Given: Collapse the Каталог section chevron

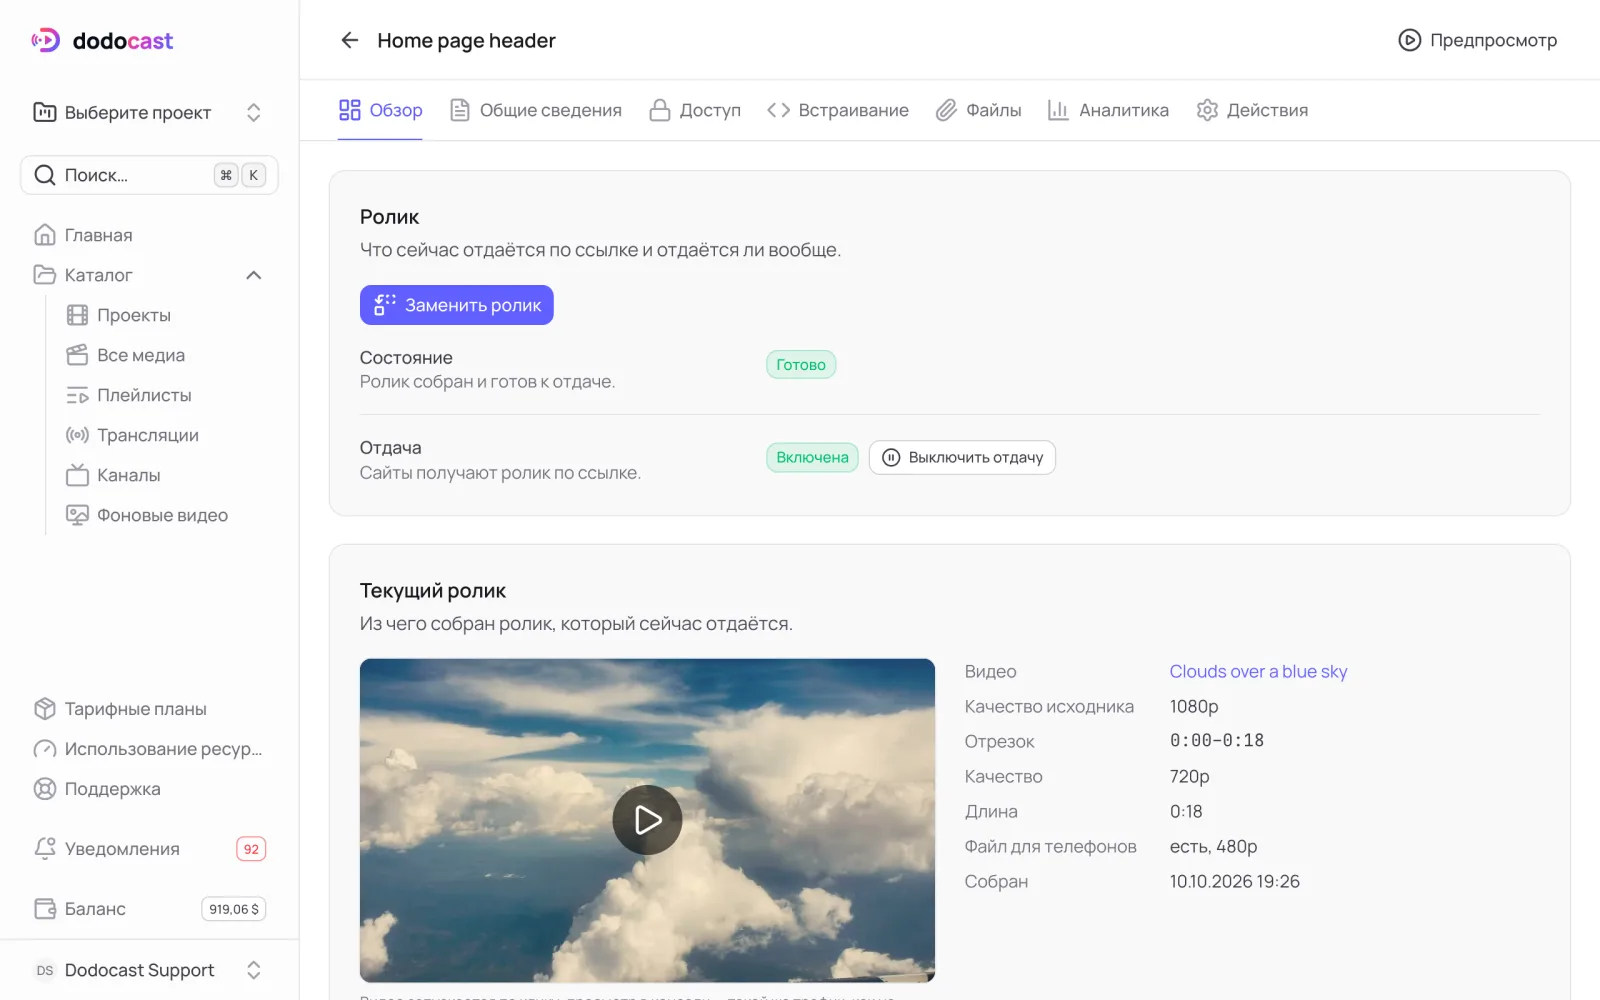Looking at the screenshot, I should (x=254, y=275).
